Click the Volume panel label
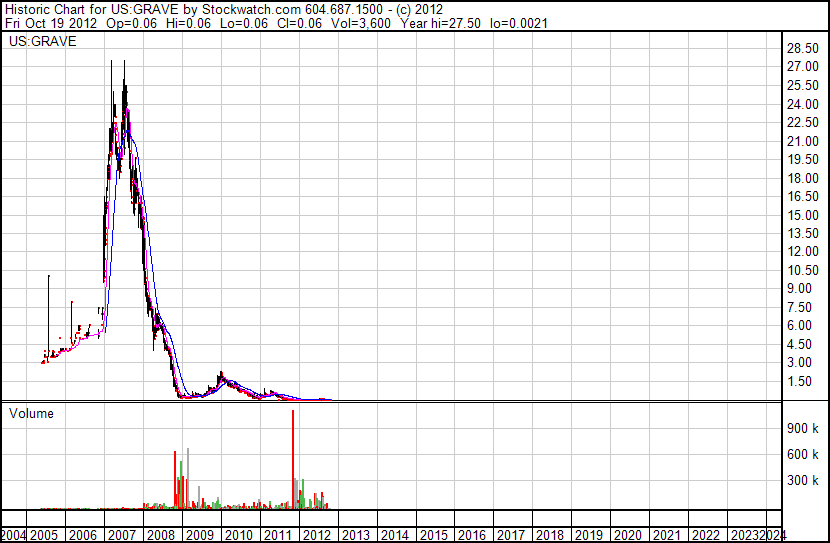830x543 pixels. coord(31,413)
